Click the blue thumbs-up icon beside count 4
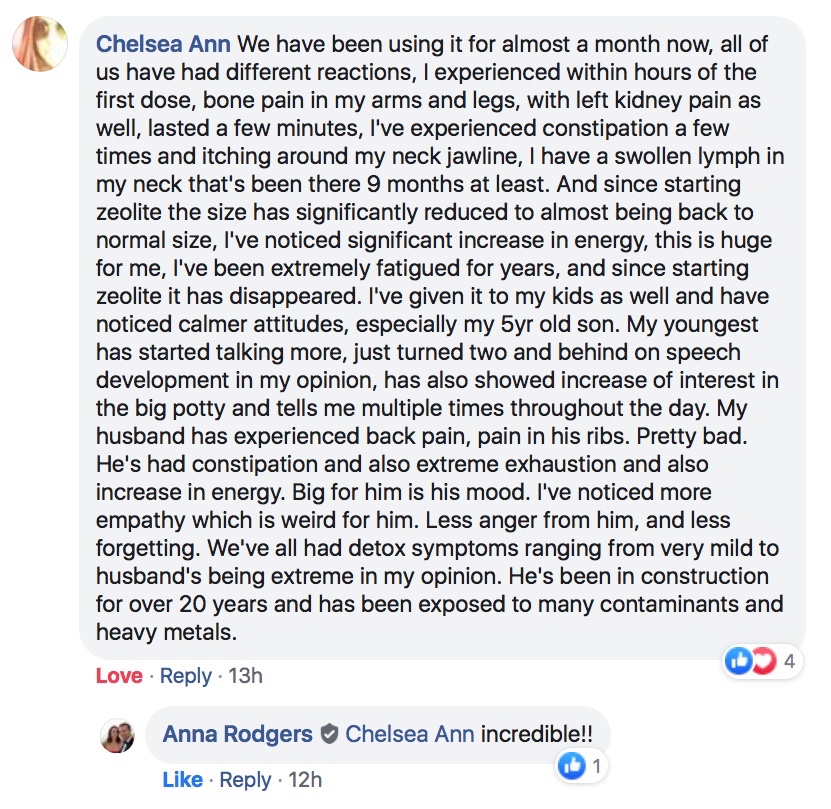The image size is (831, 809). click(739, 661)
